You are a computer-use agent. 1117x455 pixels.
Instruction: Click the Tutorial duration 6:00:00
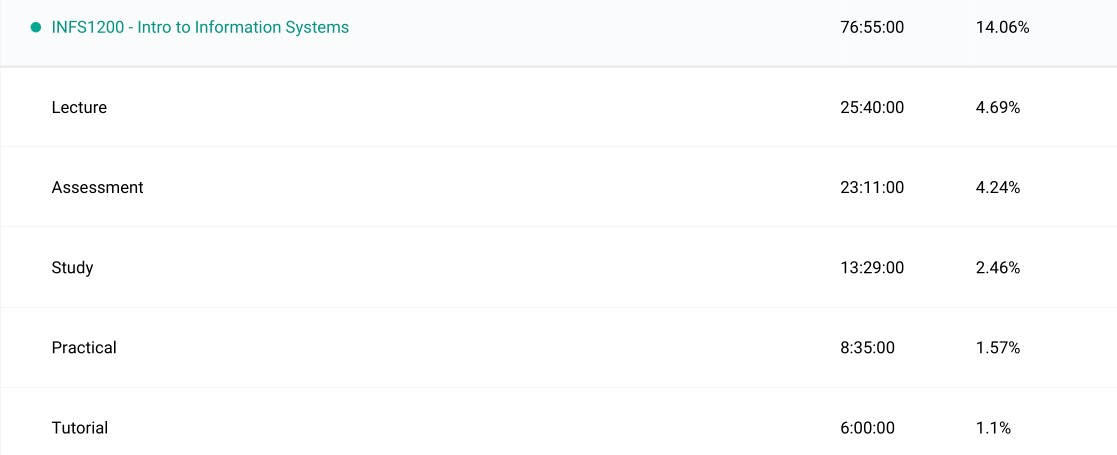868,428
